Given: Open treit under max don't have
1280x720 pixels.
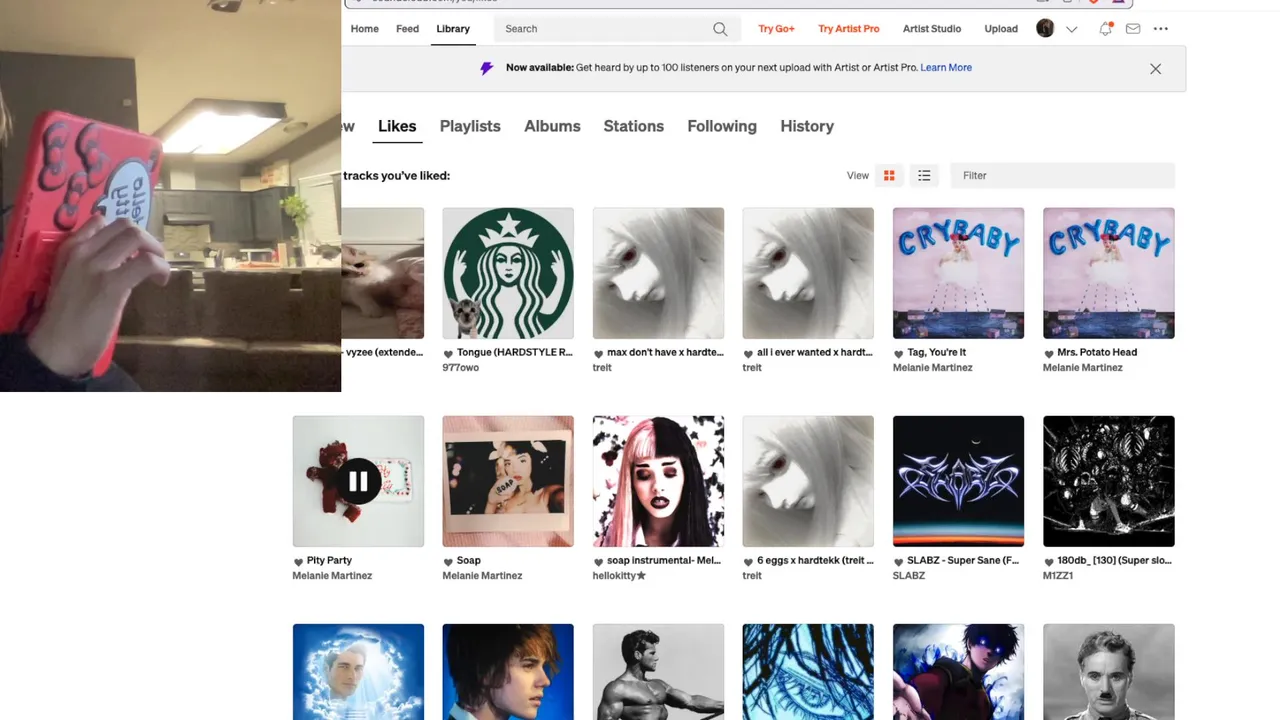Looking at the screenshot, I should 602,368.
